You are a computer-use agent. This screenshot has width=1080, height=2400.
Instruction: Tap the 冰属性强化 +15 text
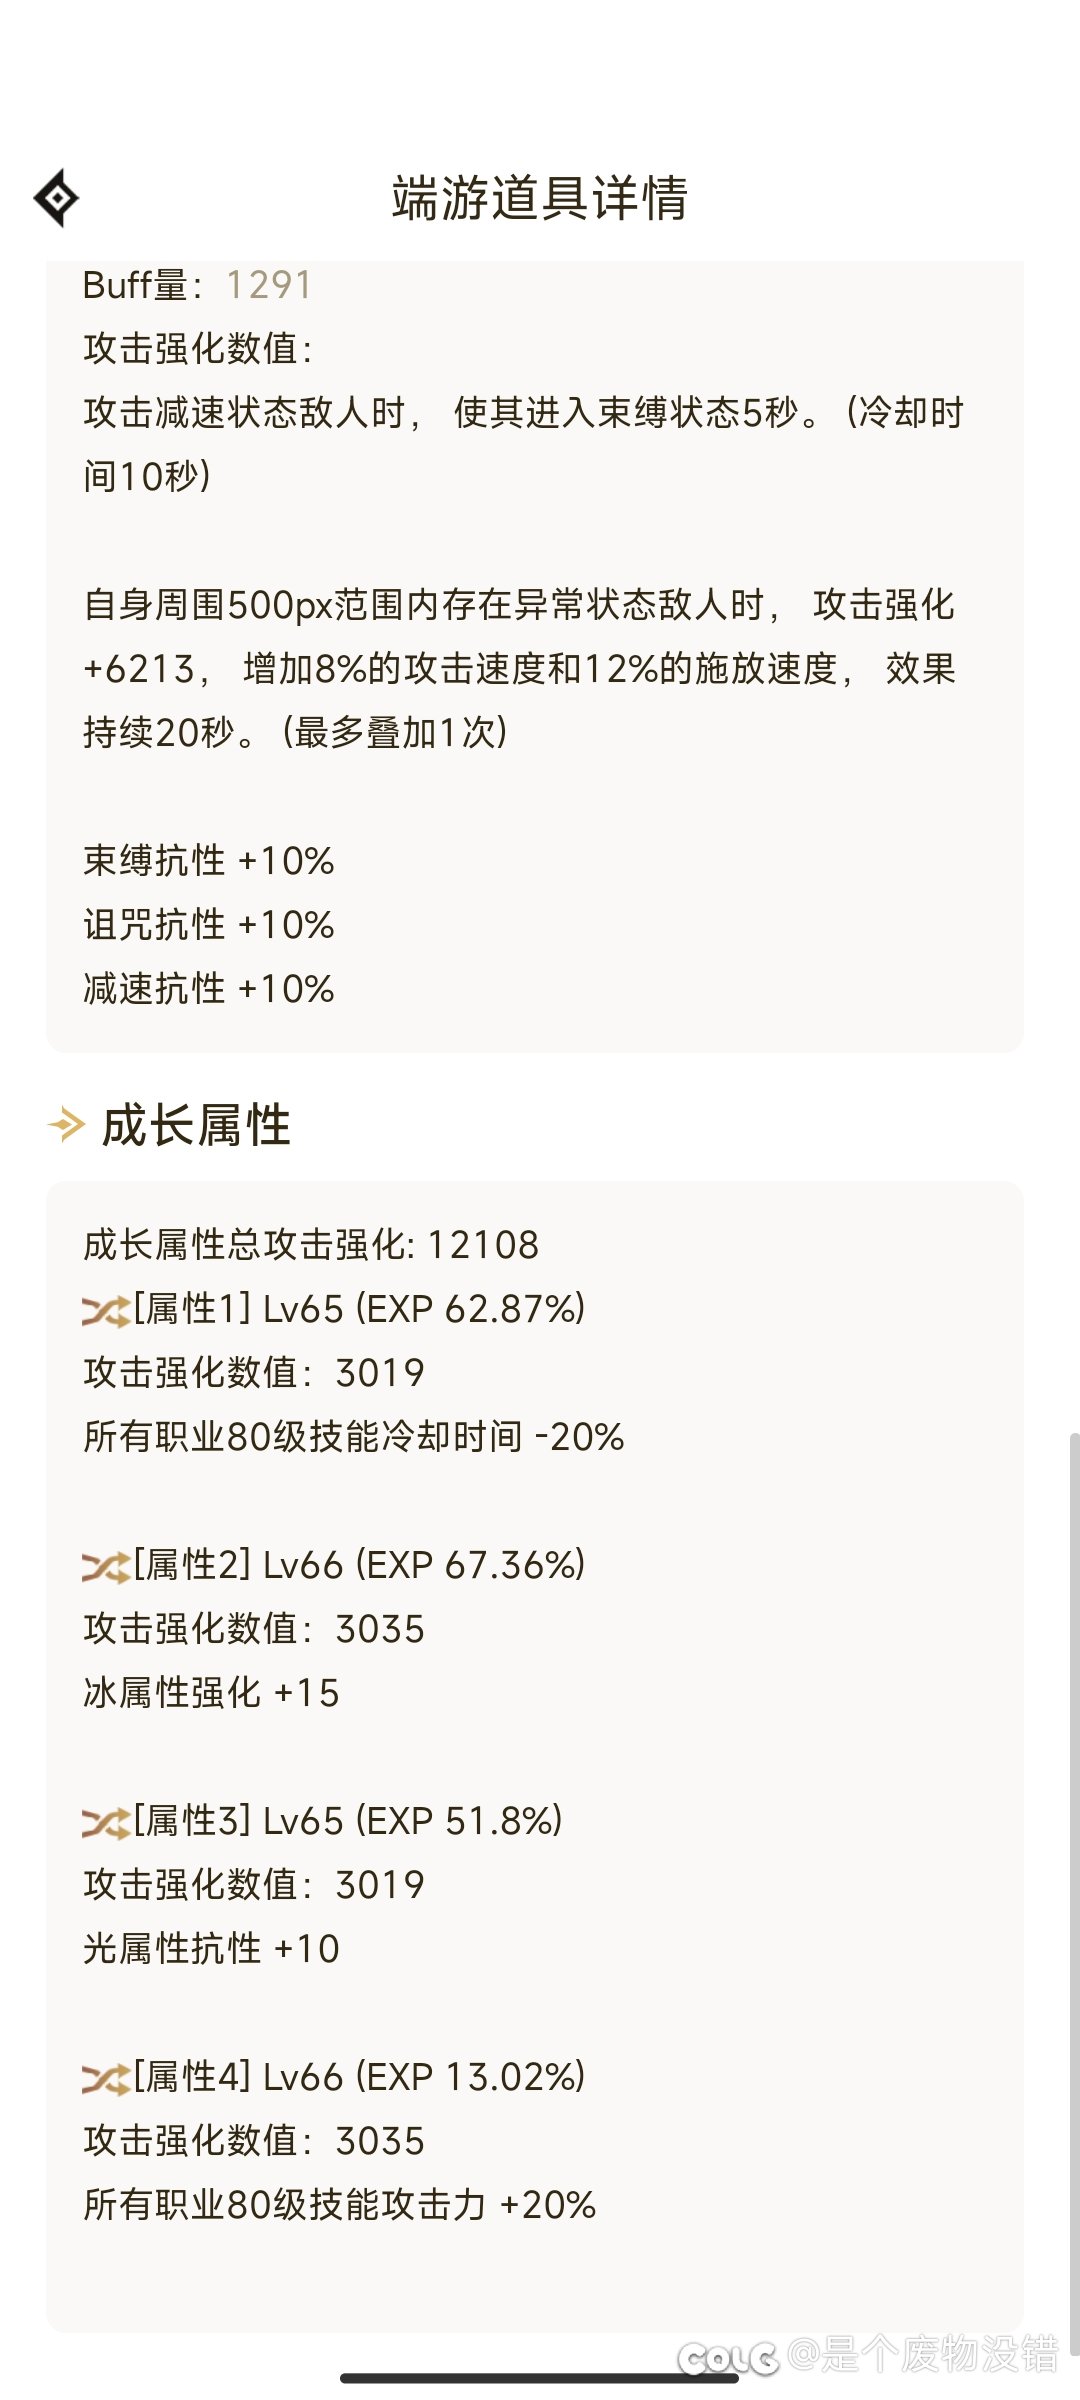point(211,1693)
